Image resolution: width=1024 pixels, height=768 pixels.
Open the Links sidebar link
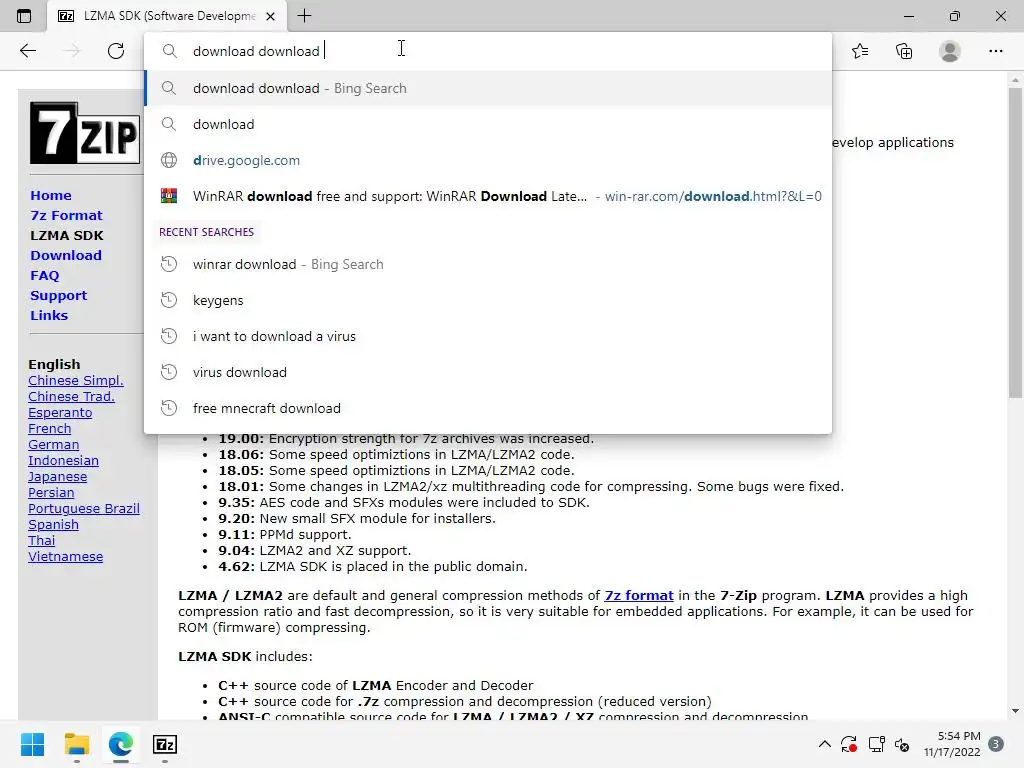pyautogui.click(x=49, y=315)
